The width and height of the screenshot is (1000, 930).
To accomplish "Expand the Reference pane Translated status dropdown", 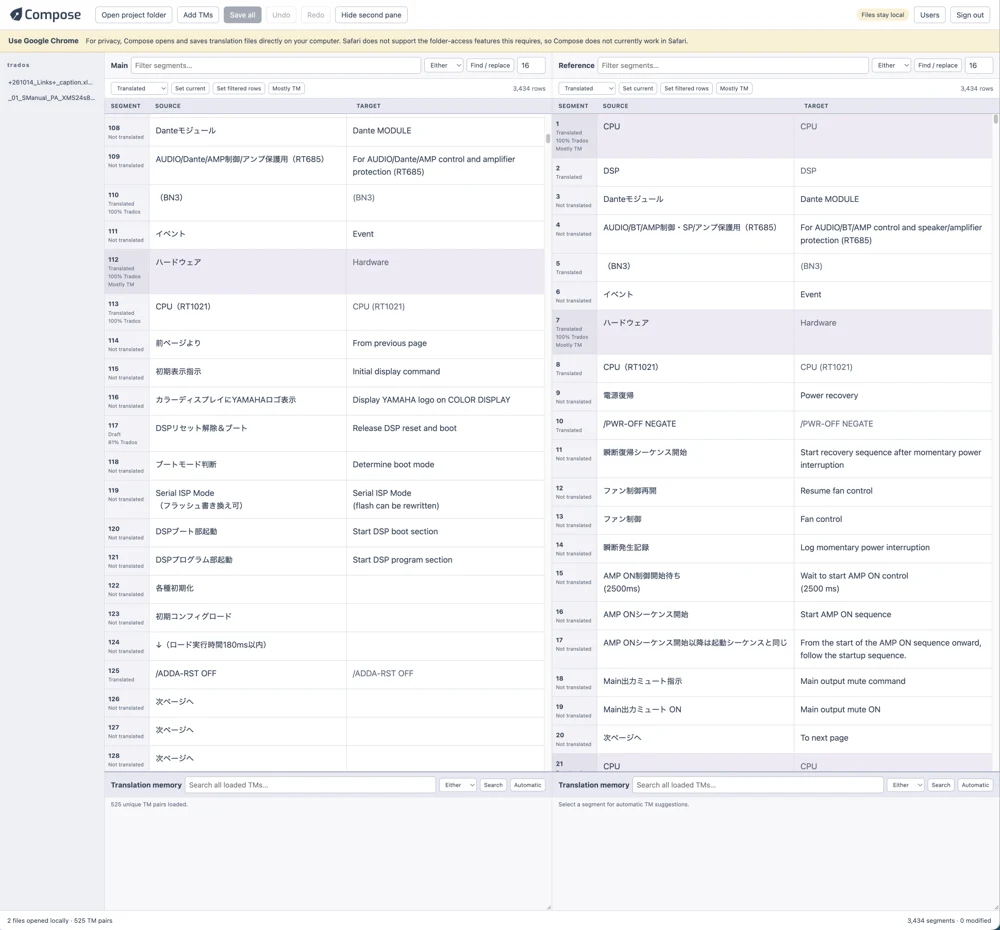I will coord(587,88).
